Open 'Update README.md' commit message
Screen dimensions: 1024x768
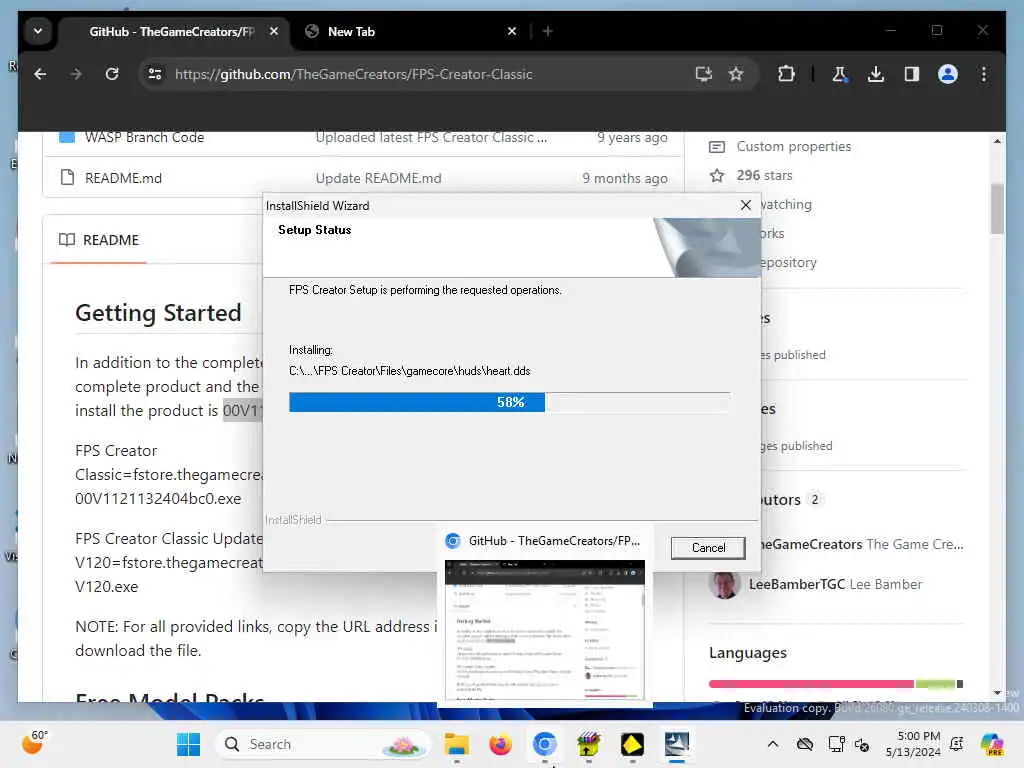click(x=379, y=178)
